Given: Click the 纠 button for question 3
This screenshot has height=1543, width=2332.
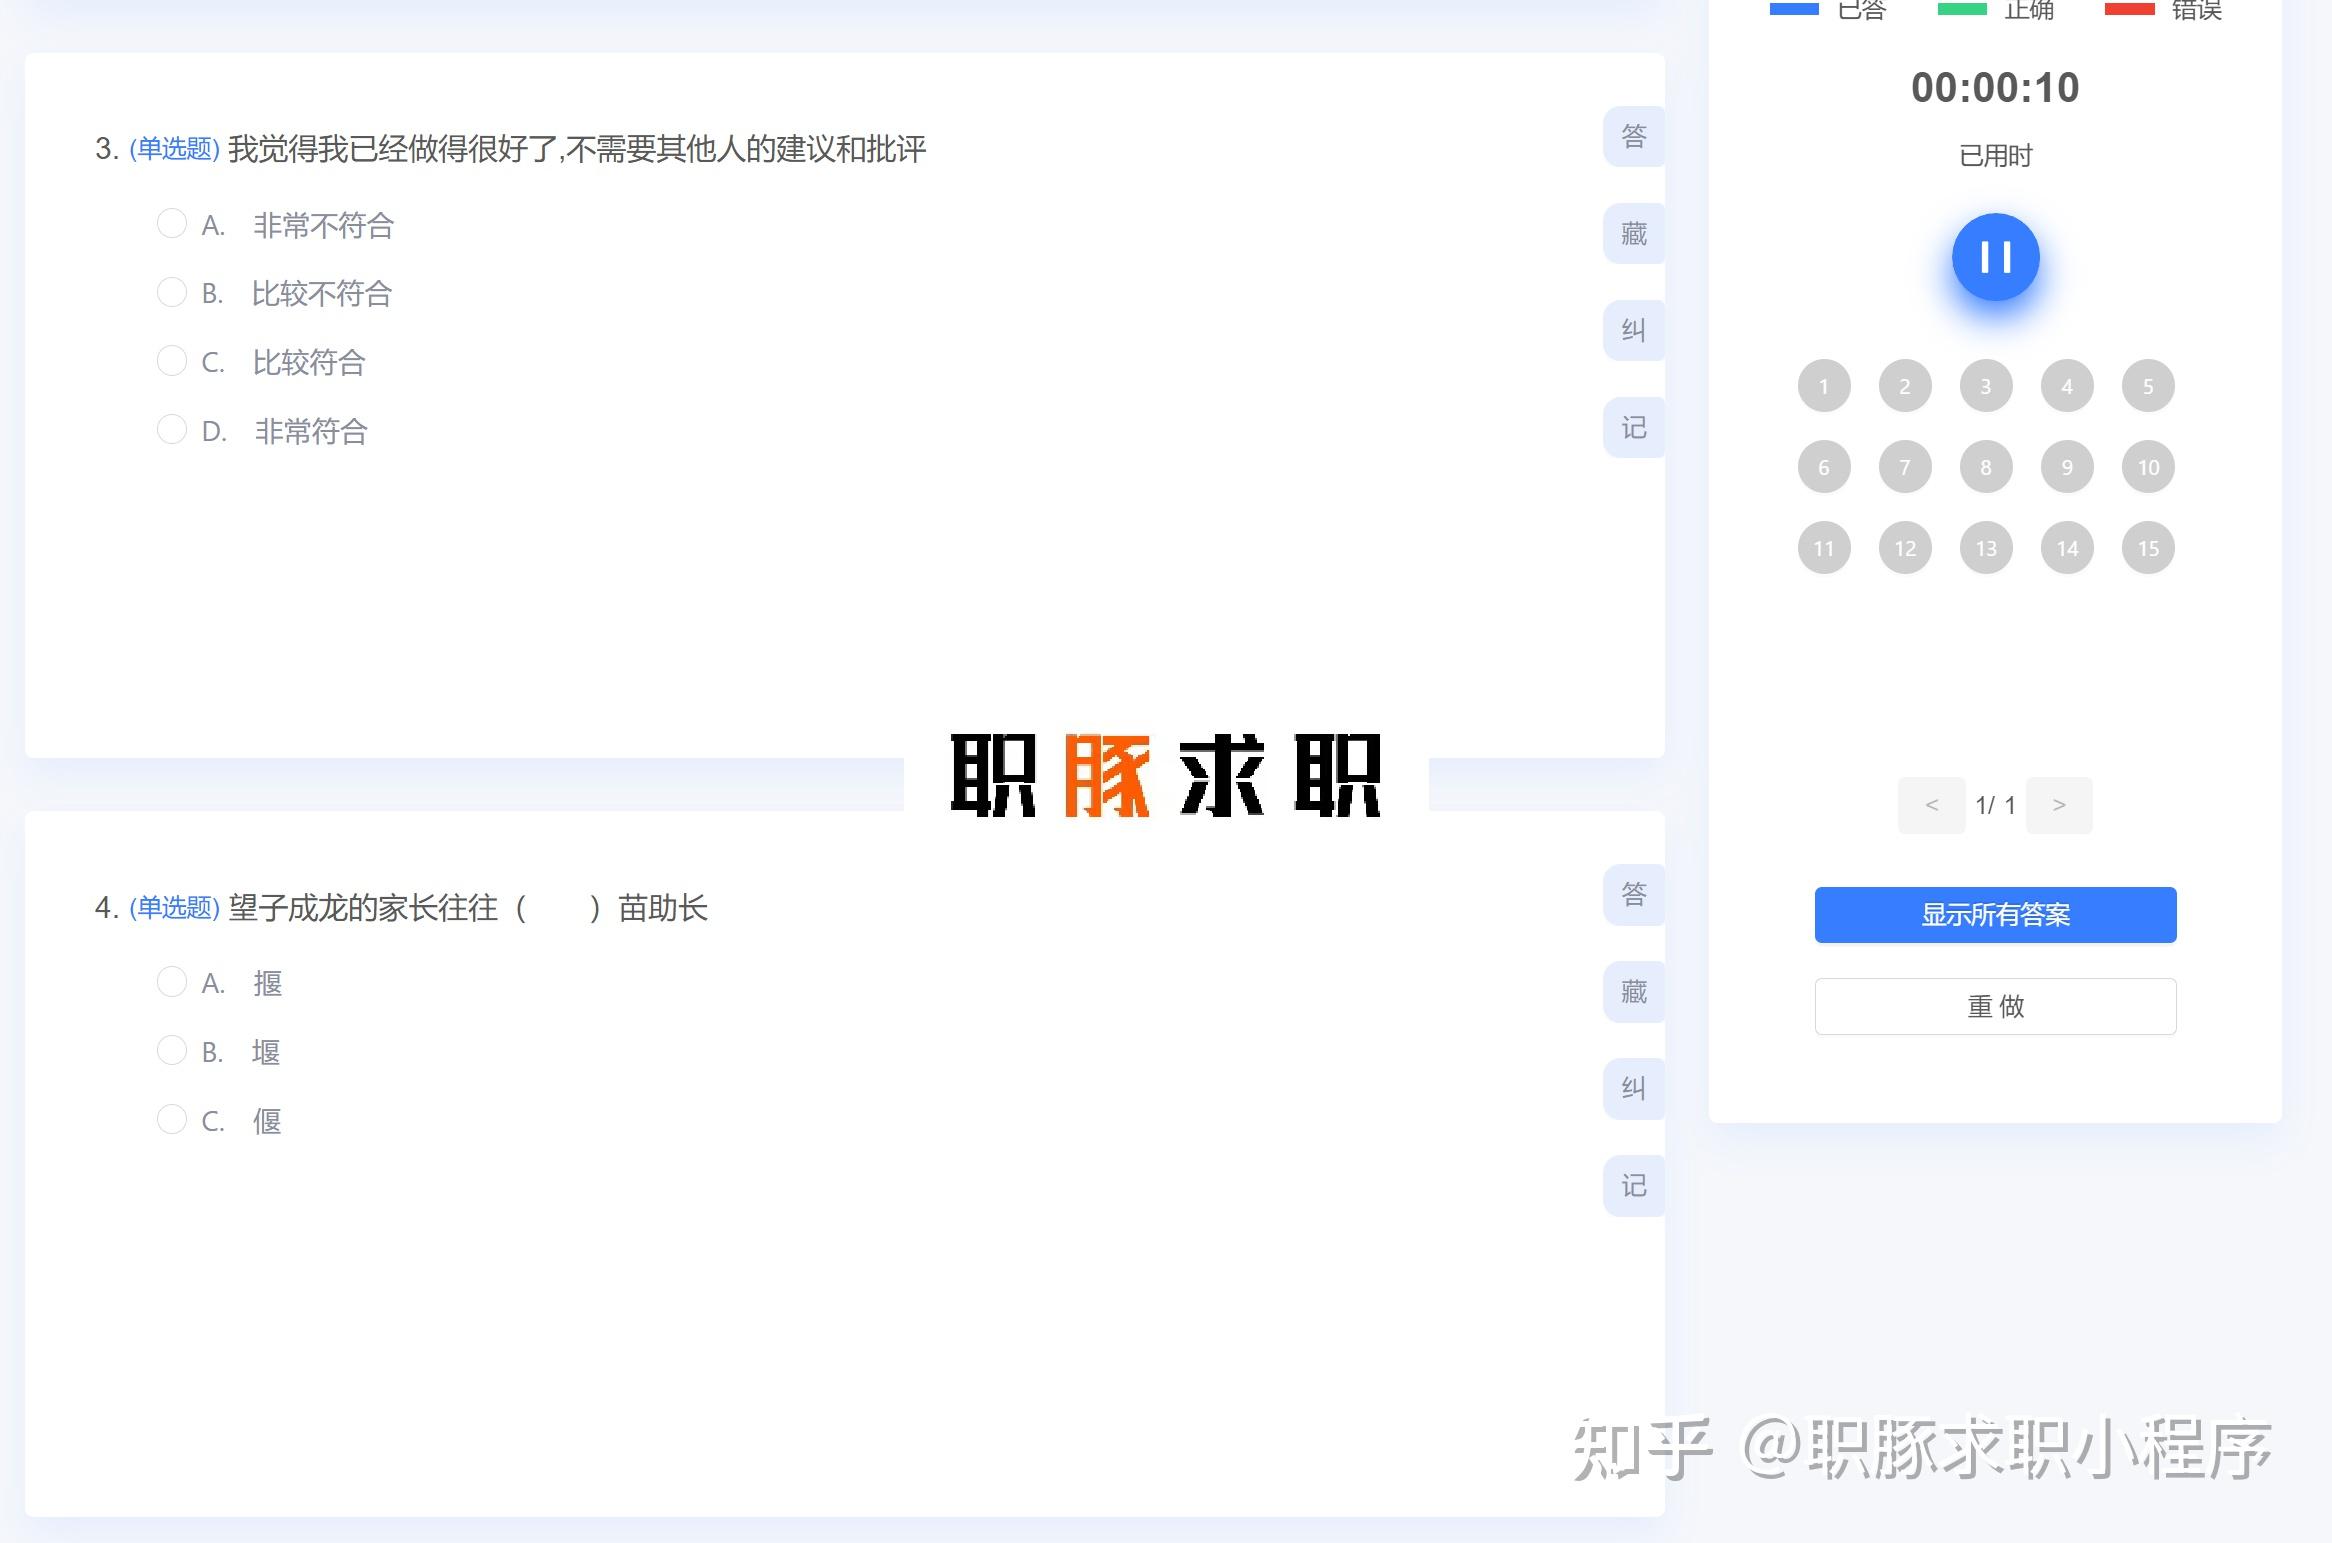Looking at the screenshot, I should (x=1634, y=331).
